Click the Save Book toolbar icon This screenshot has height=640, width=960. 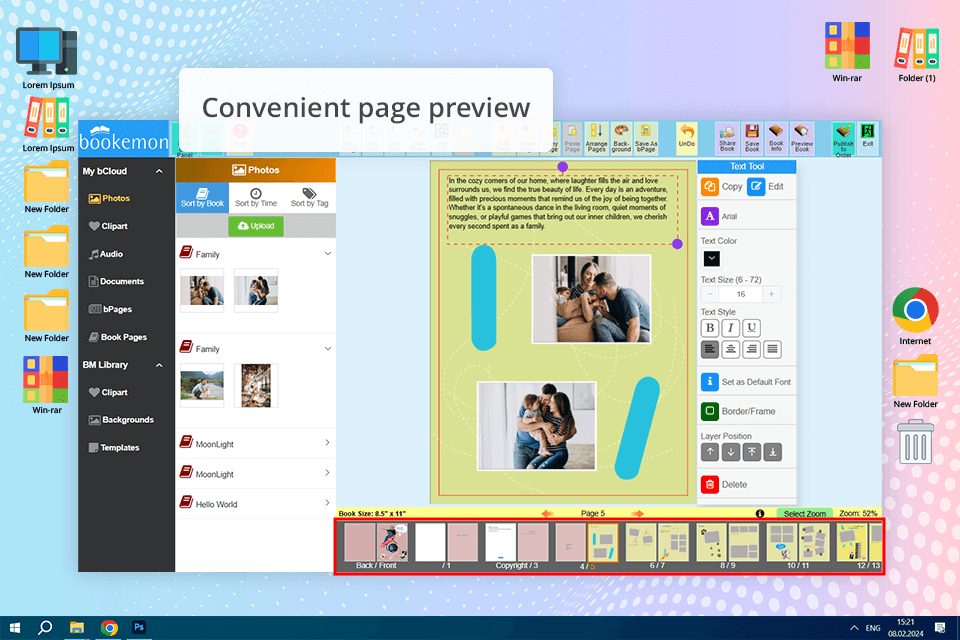point(752,138)
